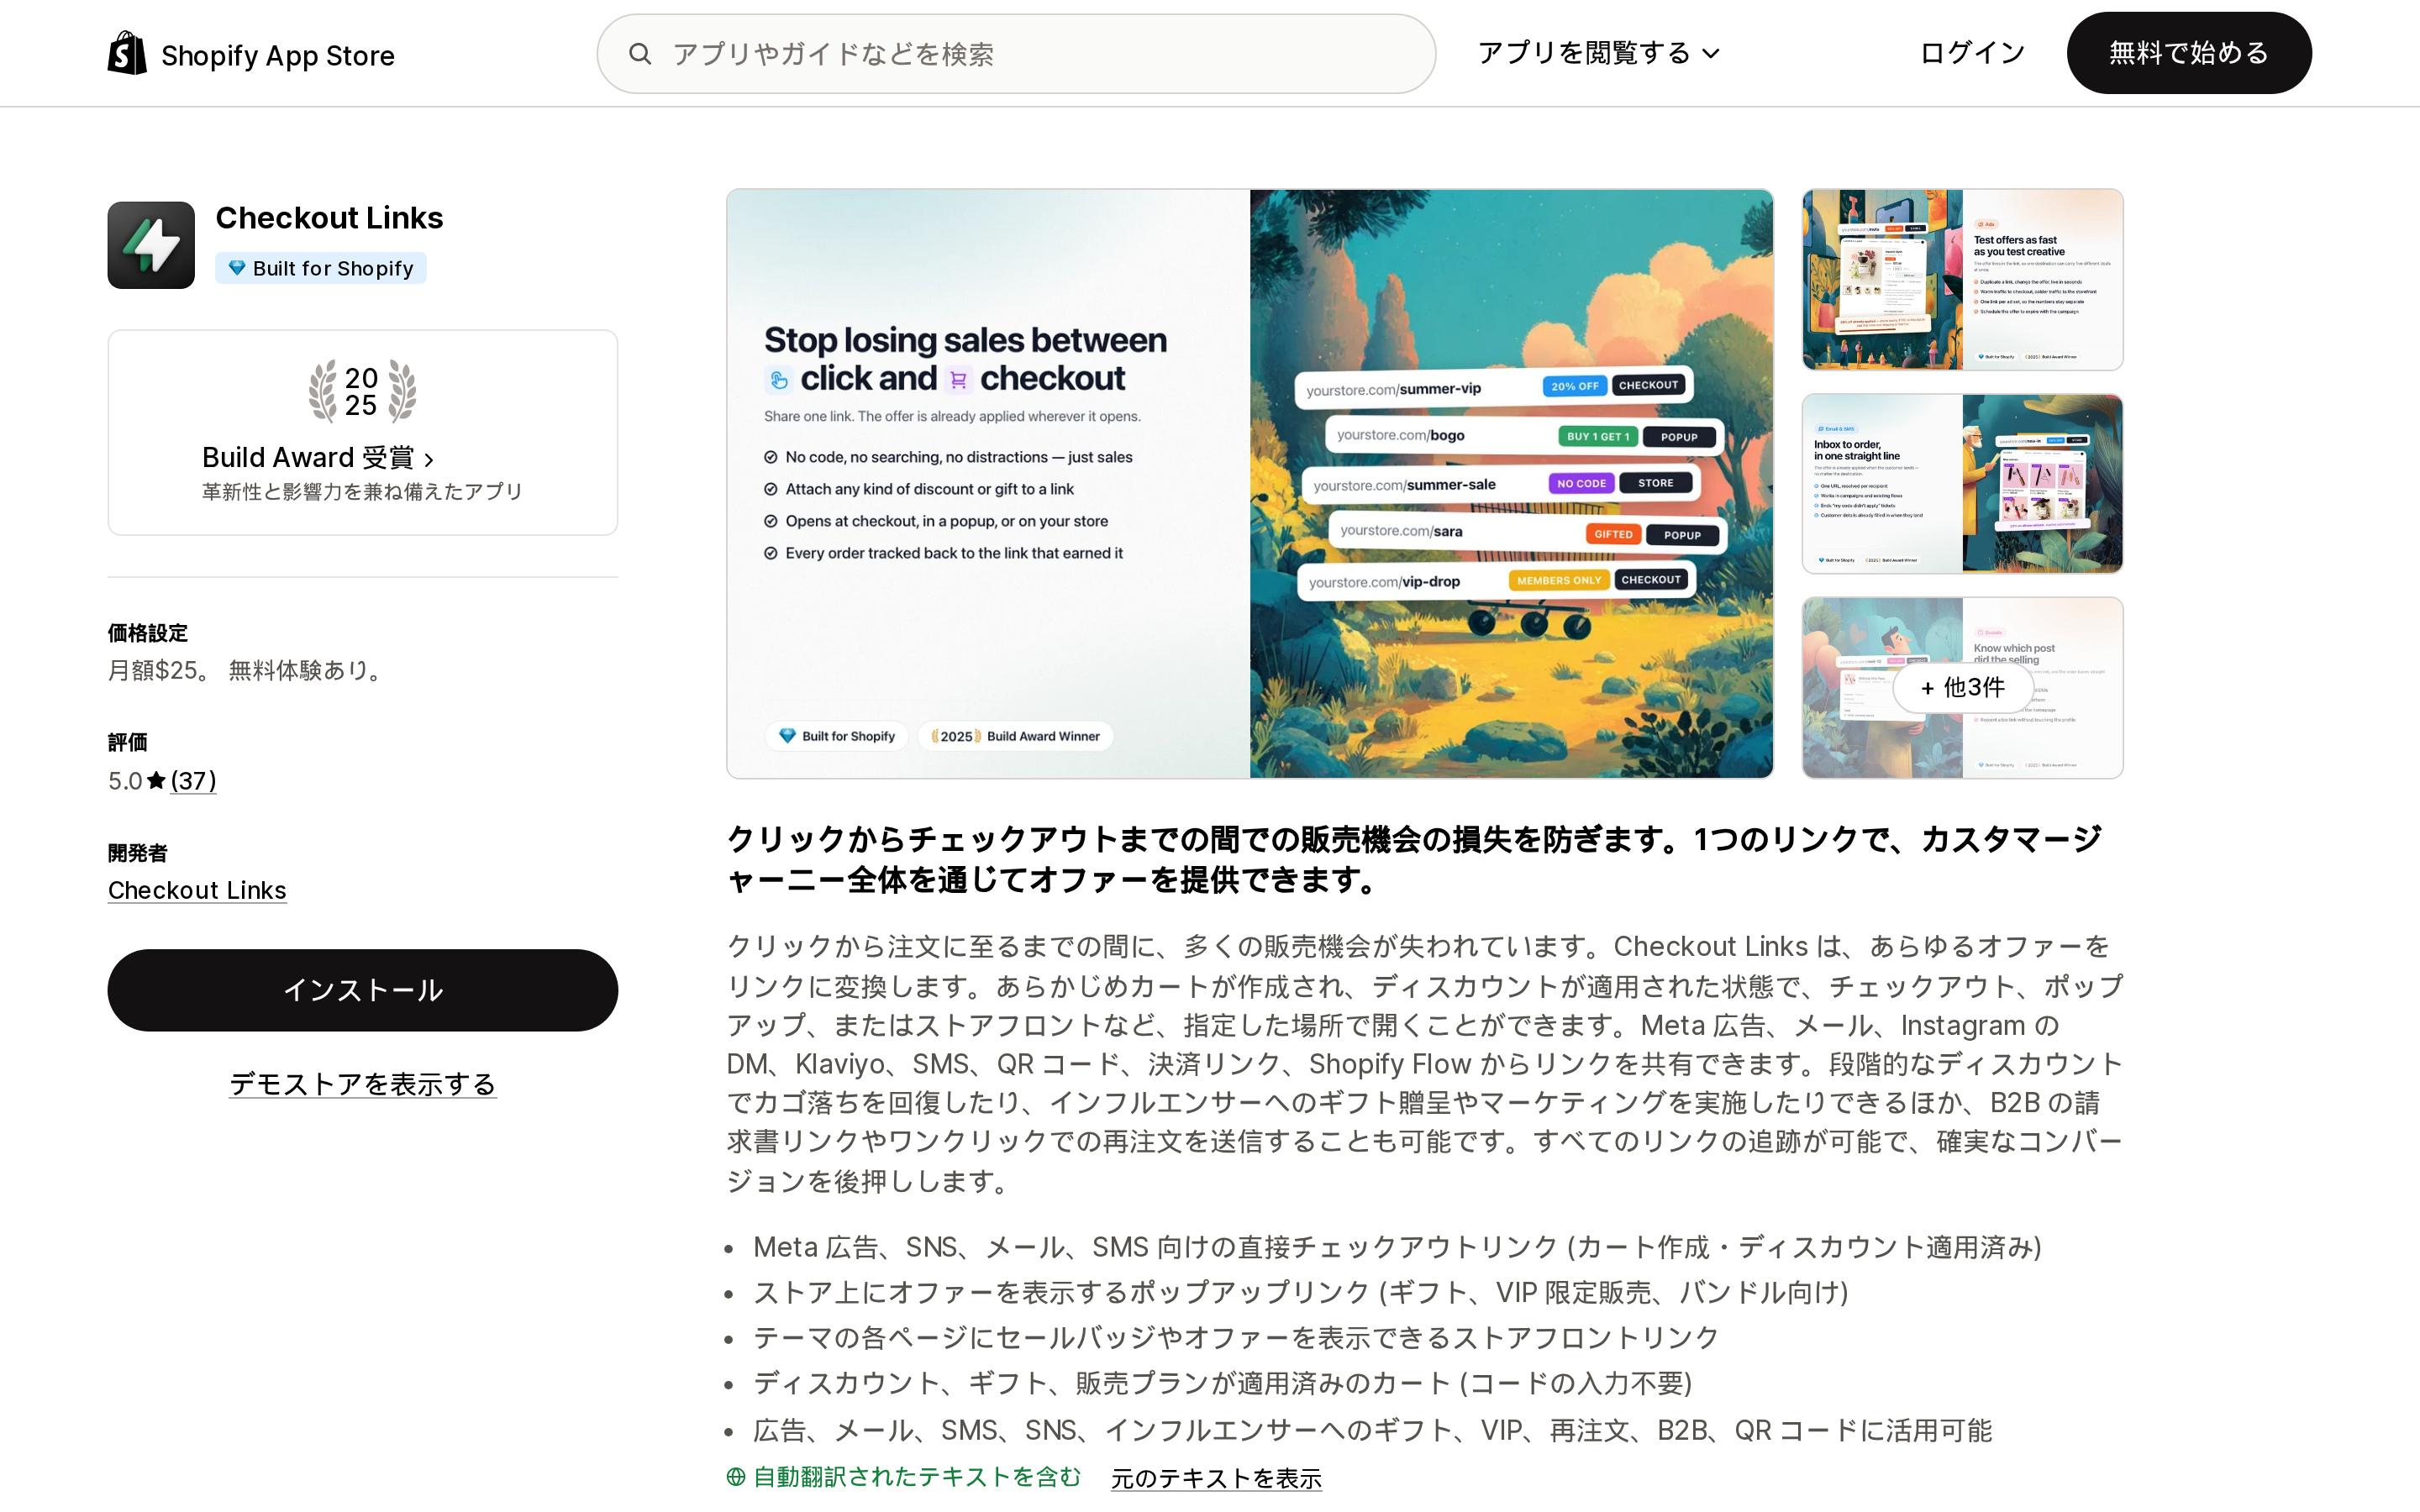Viewport: 2420px width, 1512px height.
Task: Open the 'Test offers as fast' thumbnail
Action: pos(1962,280)
